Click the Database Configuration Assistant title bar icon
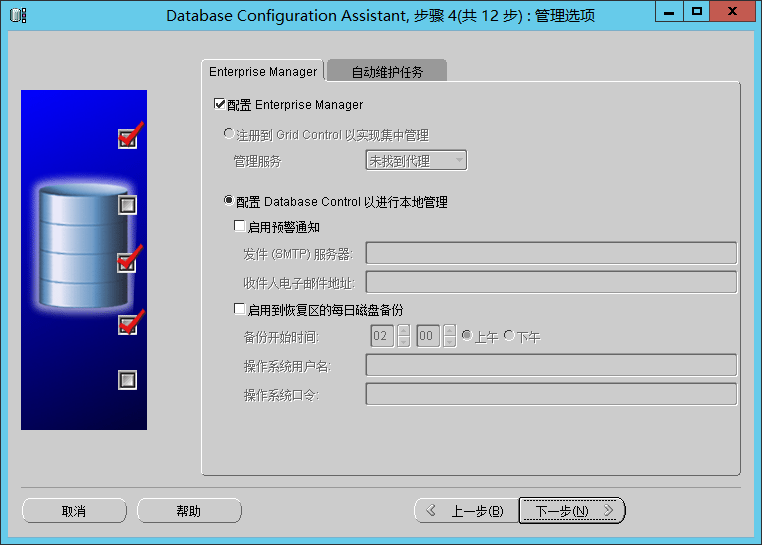This screenshot has width=762, height=545. click(18, 15)
